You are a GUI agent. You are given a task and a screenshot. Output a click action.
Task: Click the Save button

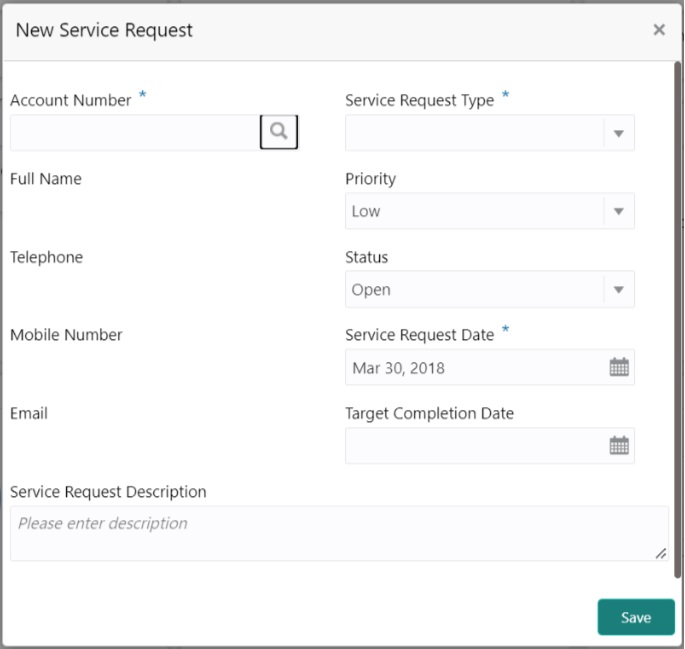pyautogui.click(x=636, y=617)
